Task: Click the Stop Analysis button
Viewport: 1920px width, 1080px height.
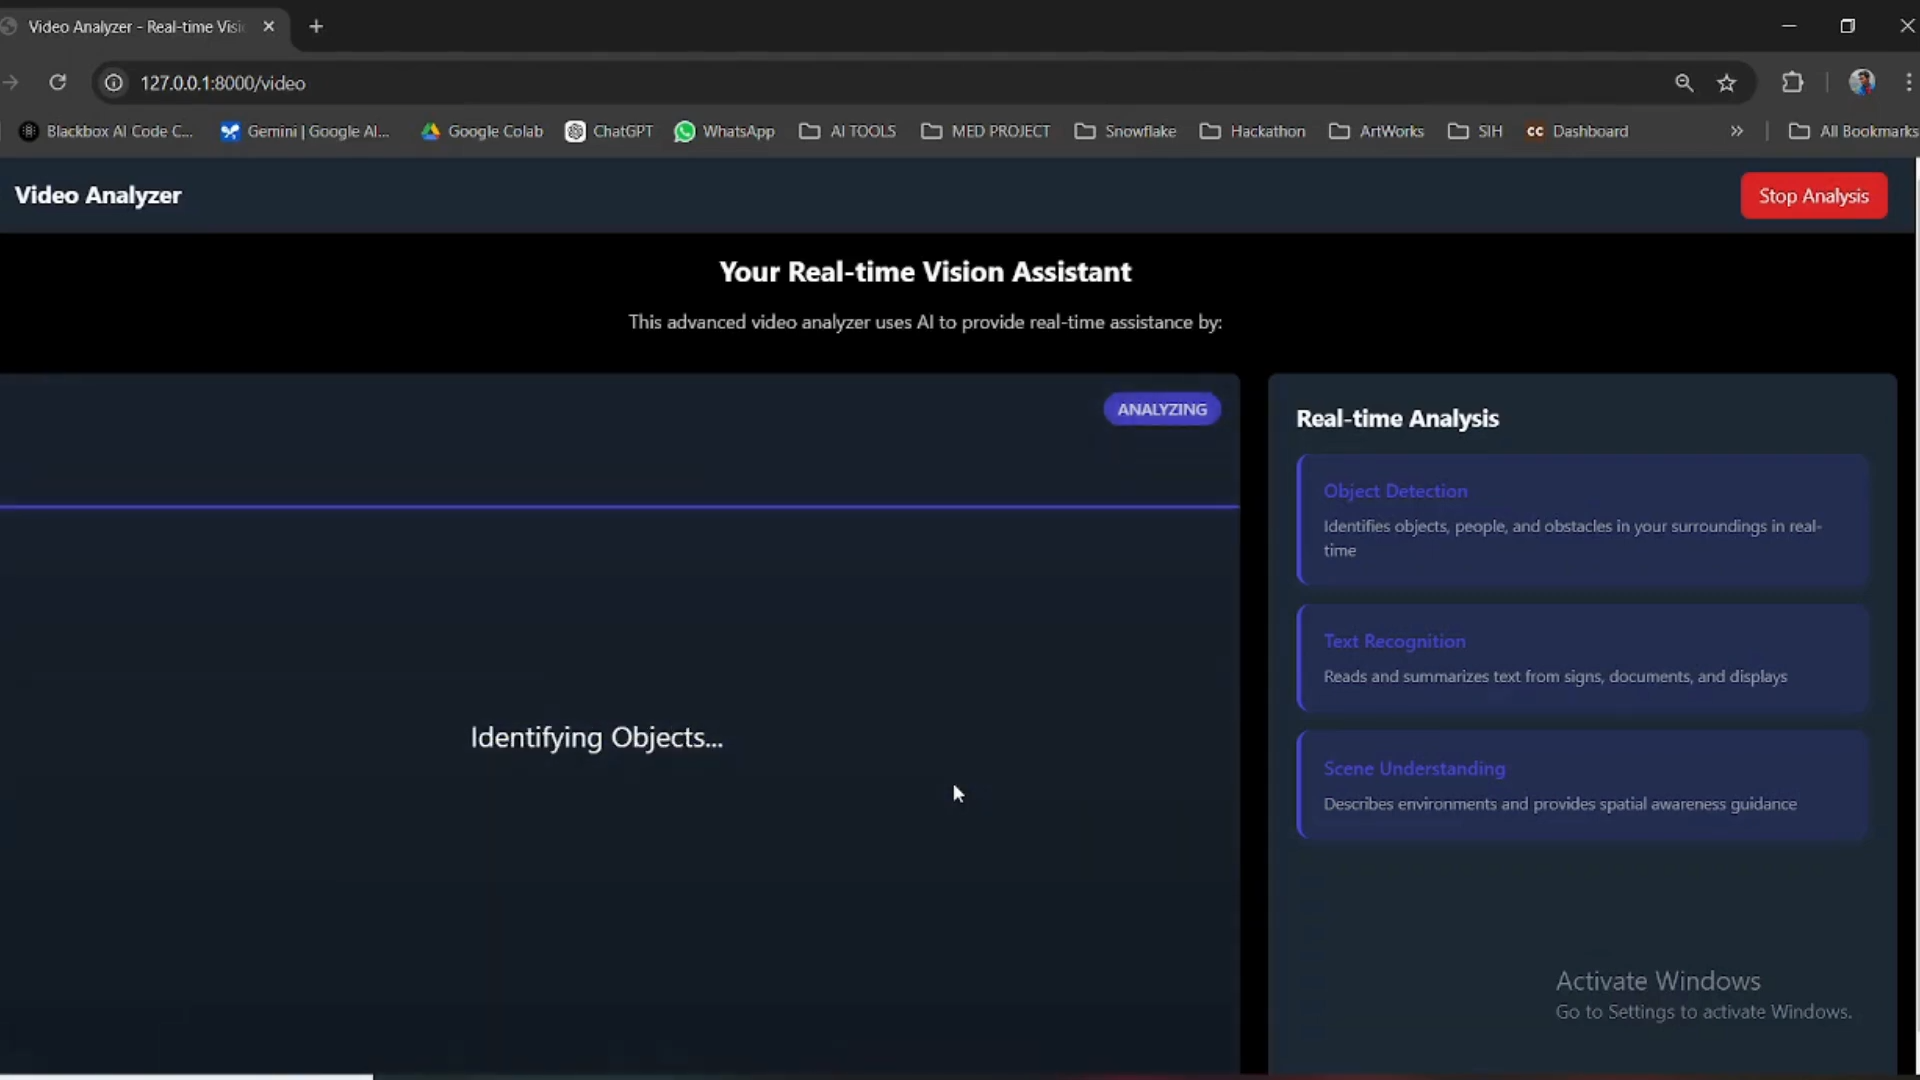Action: pyautogui.click(x=1813, y=196)
